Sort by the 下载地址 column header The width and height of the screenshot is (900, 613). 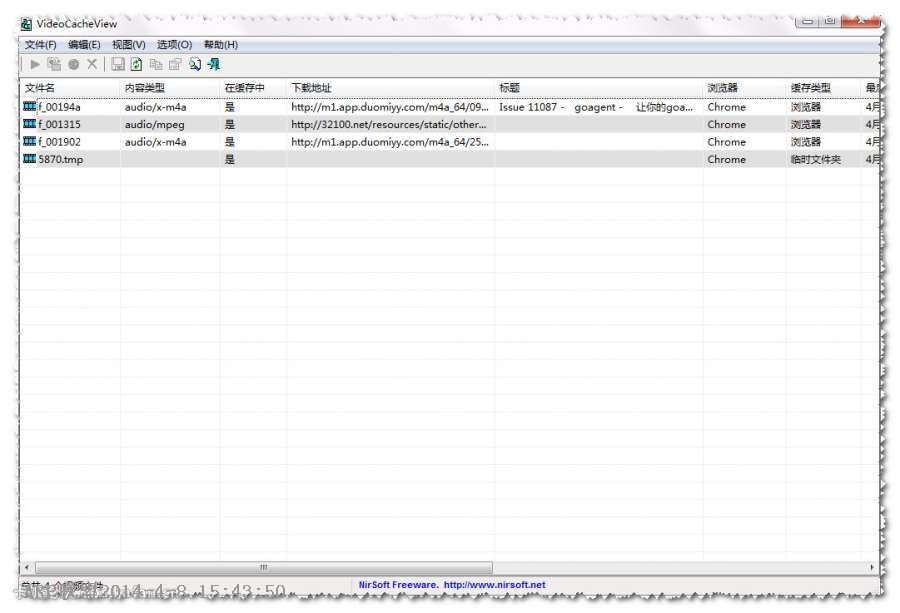391,88
